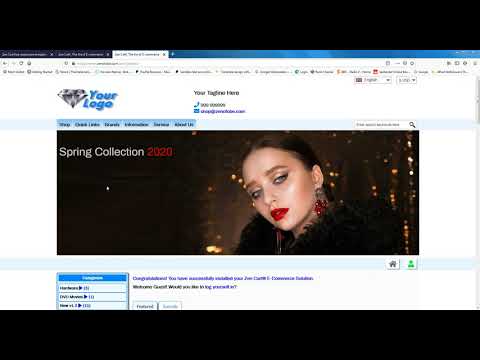Open the browser hamburger menu

point(475,63)
